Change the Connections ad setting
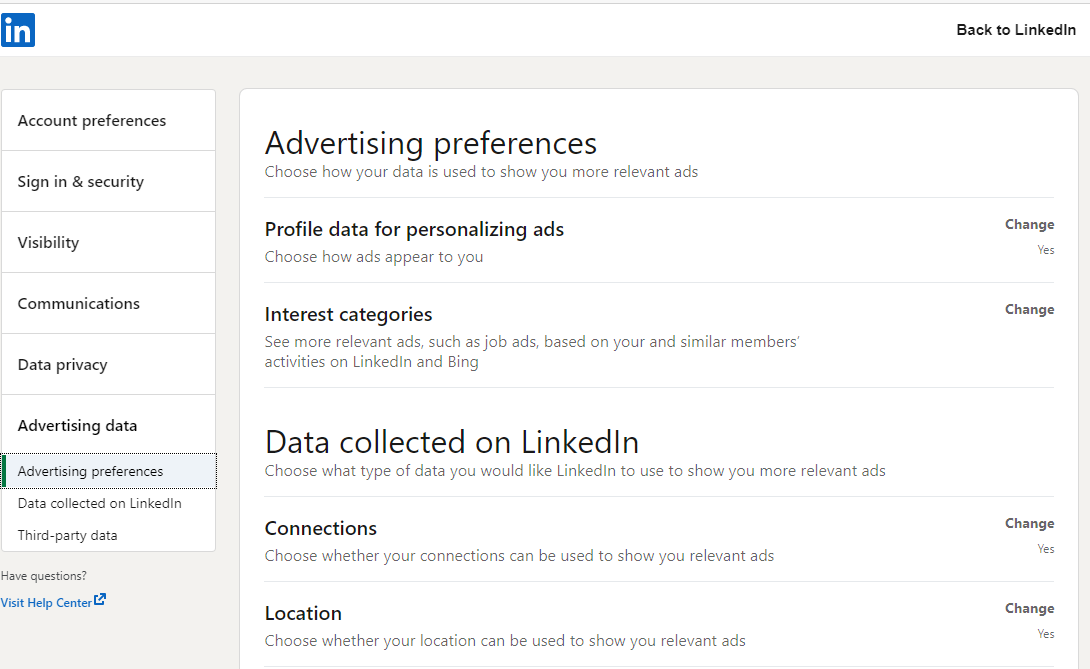Image resolution: width=1090 pixels, height=669 pixels. point(1029,523)
